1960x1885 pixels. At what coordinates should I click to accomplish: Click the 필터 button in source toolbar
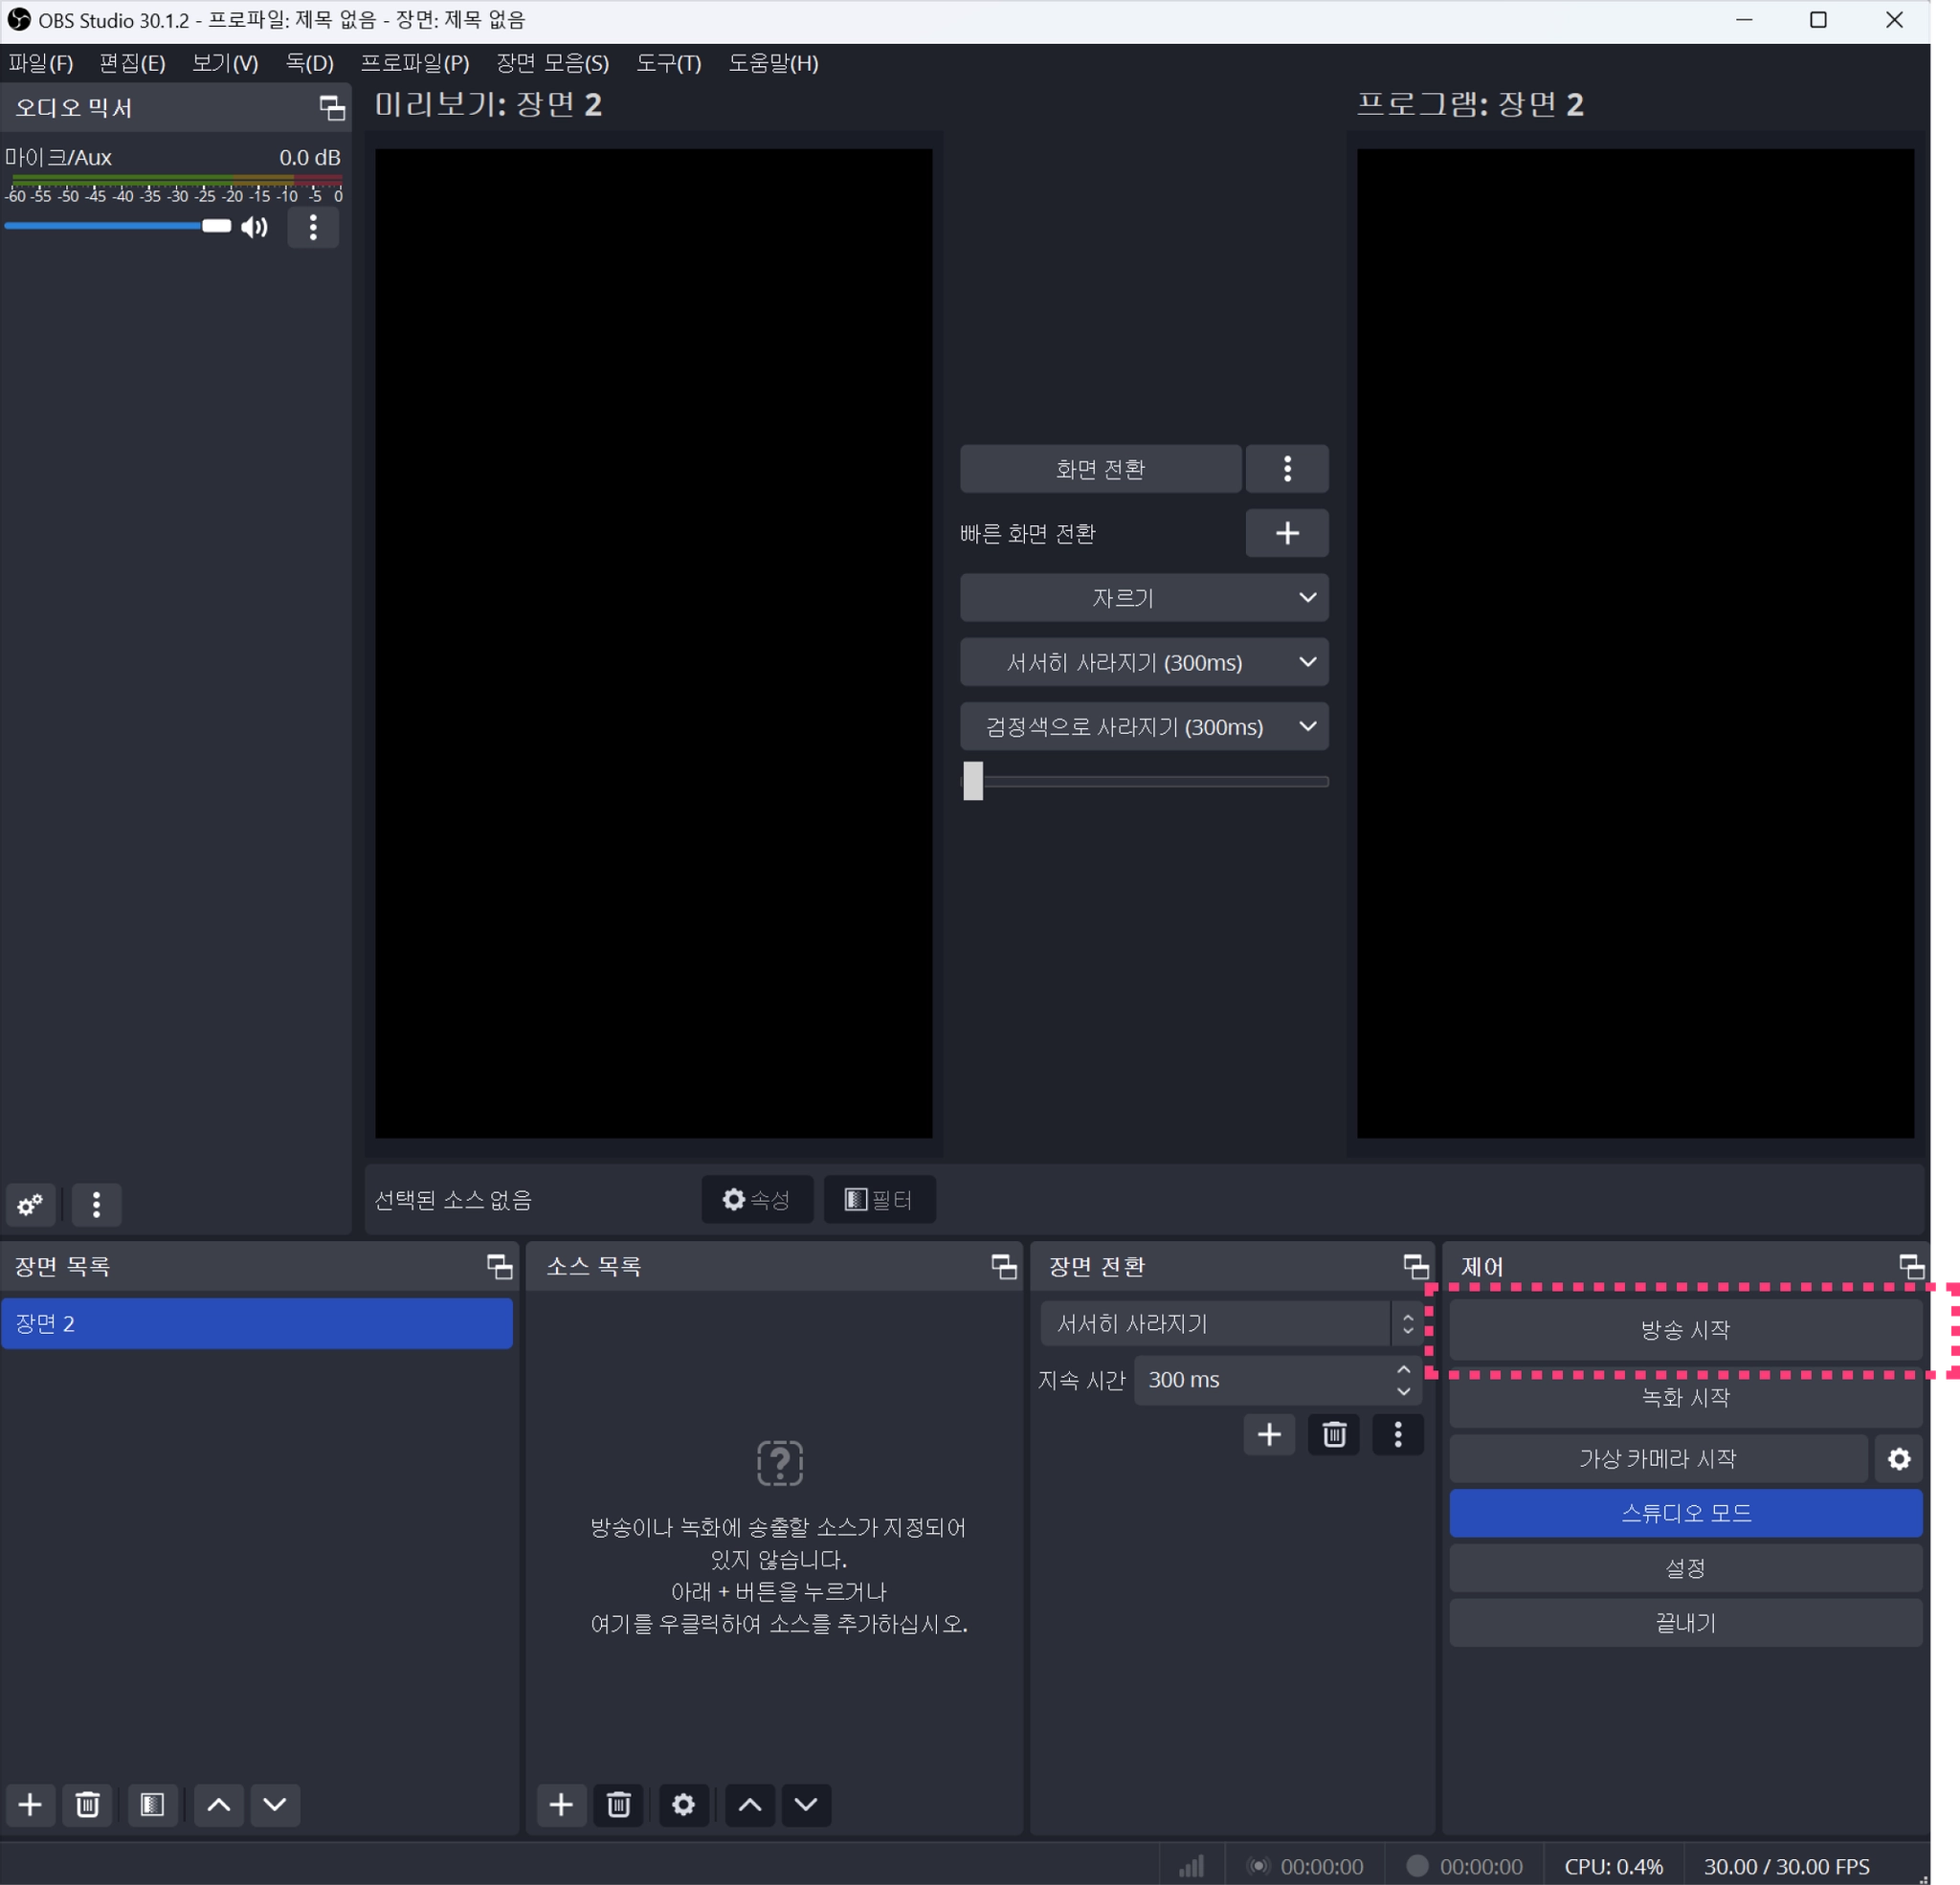[x=879, y=1199]
